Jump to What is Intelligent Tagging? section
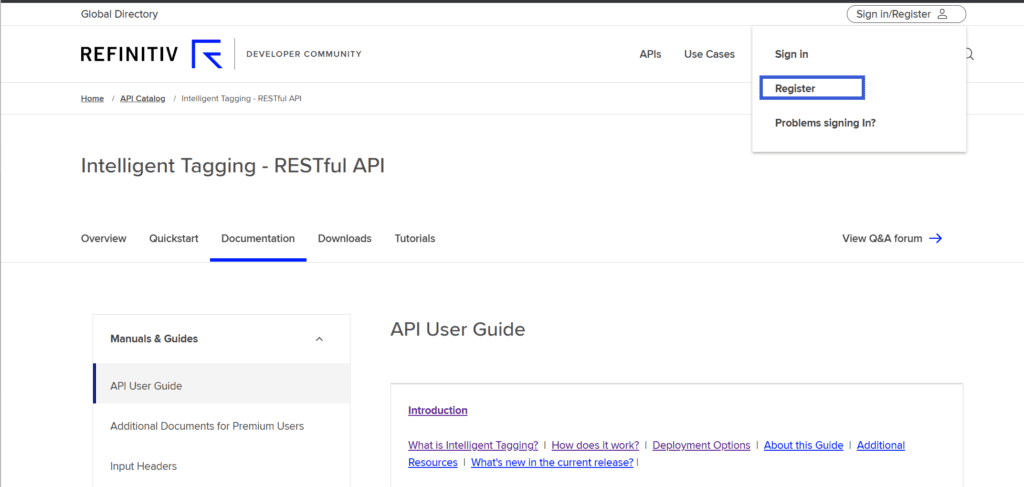The height and width of the screenshot is (487, 1024). 472,445
